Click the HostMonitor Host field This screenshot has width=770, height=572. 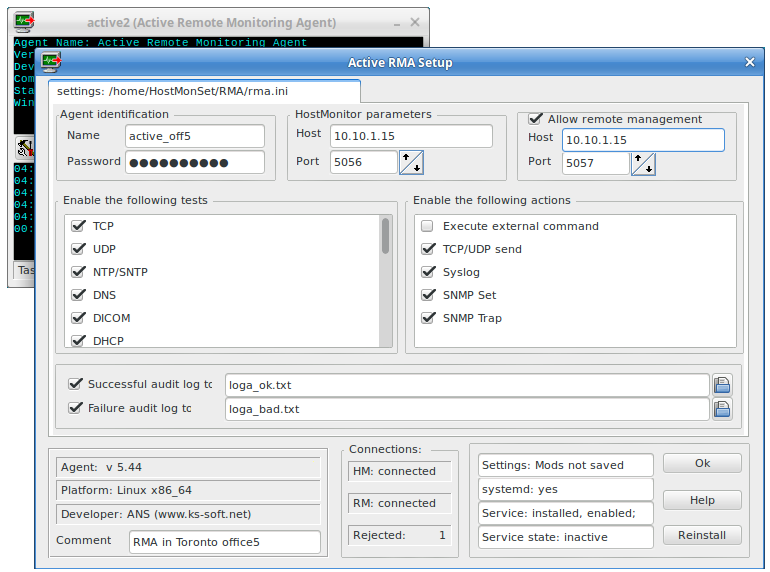coord(412,136)
